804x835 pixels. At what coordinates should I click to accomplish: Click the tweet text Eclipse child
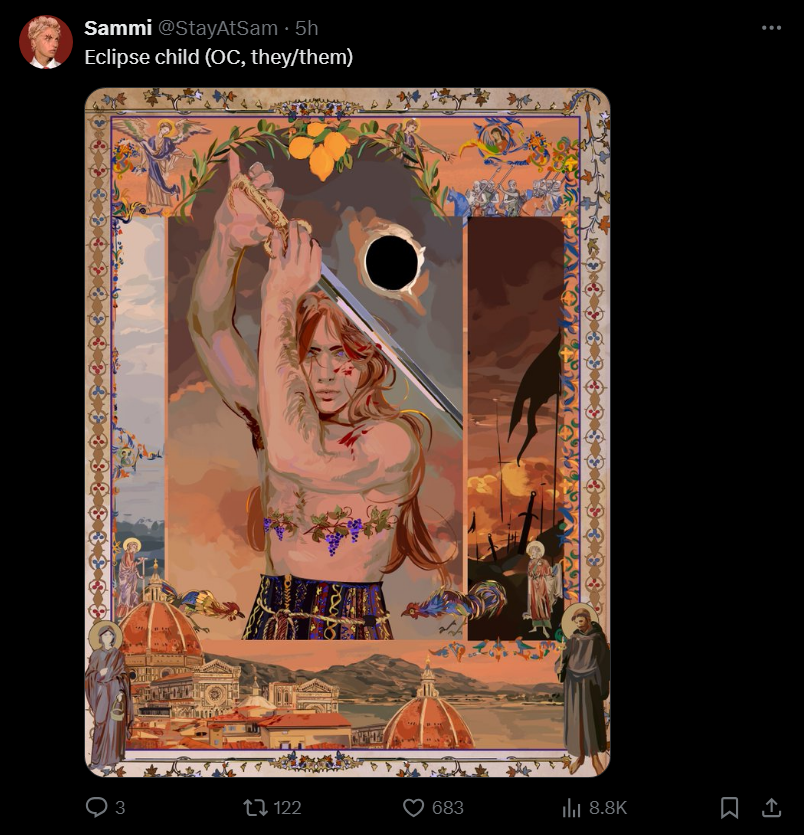tap(142, 57)
